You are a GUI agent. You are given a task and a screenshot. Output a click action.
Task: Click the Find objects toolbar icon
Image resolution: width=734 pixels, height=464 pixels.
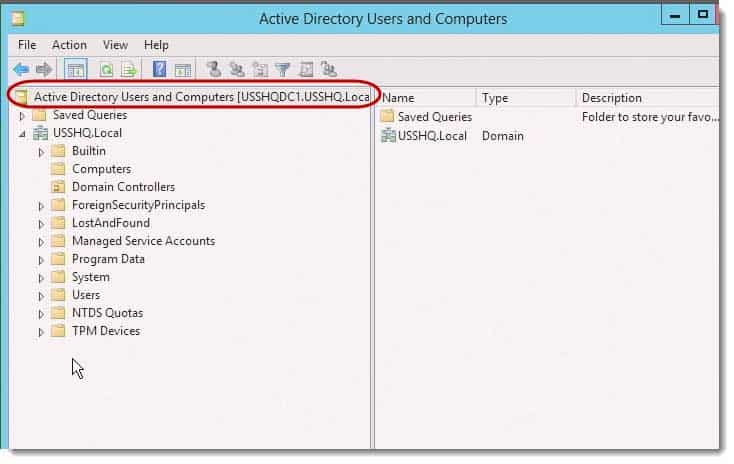tap(306, 70)
